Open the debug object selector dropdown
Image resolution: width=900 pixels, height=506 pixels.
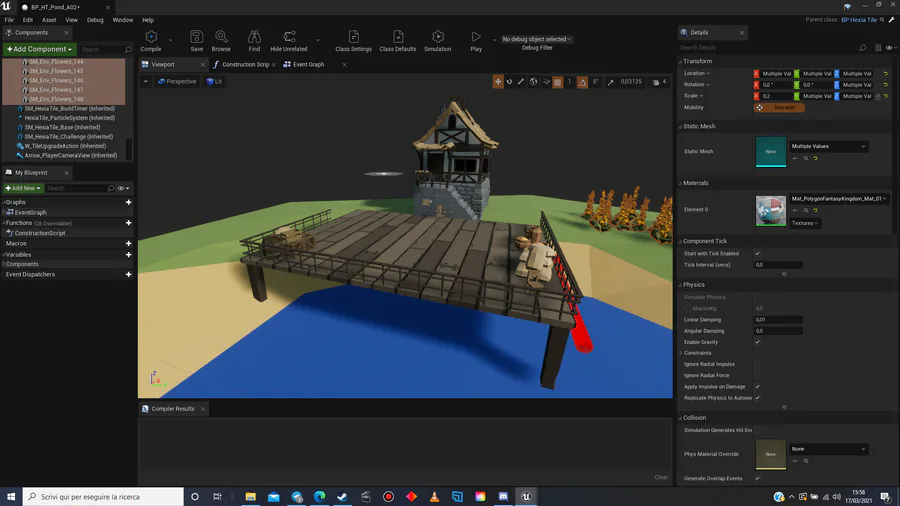point(537,39)
